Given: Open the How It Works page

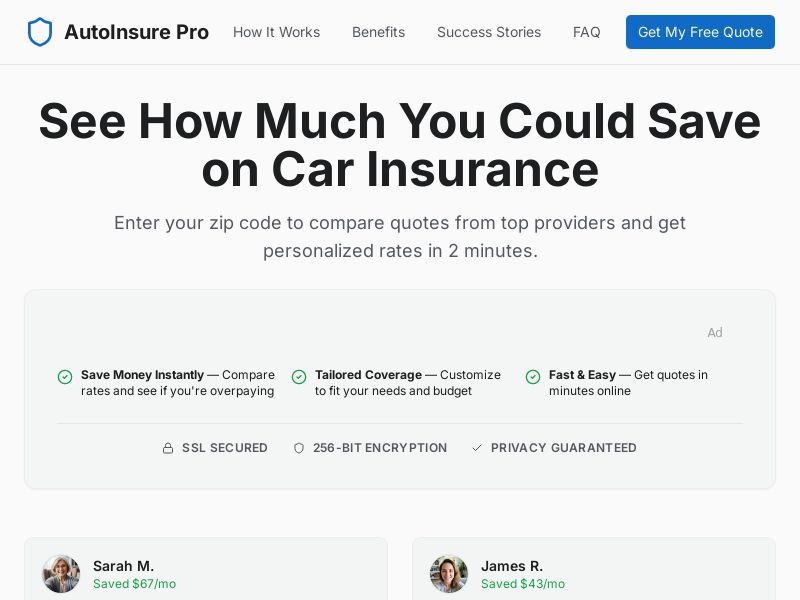Looking at the screenshot, I should click(x=277, y=32).
